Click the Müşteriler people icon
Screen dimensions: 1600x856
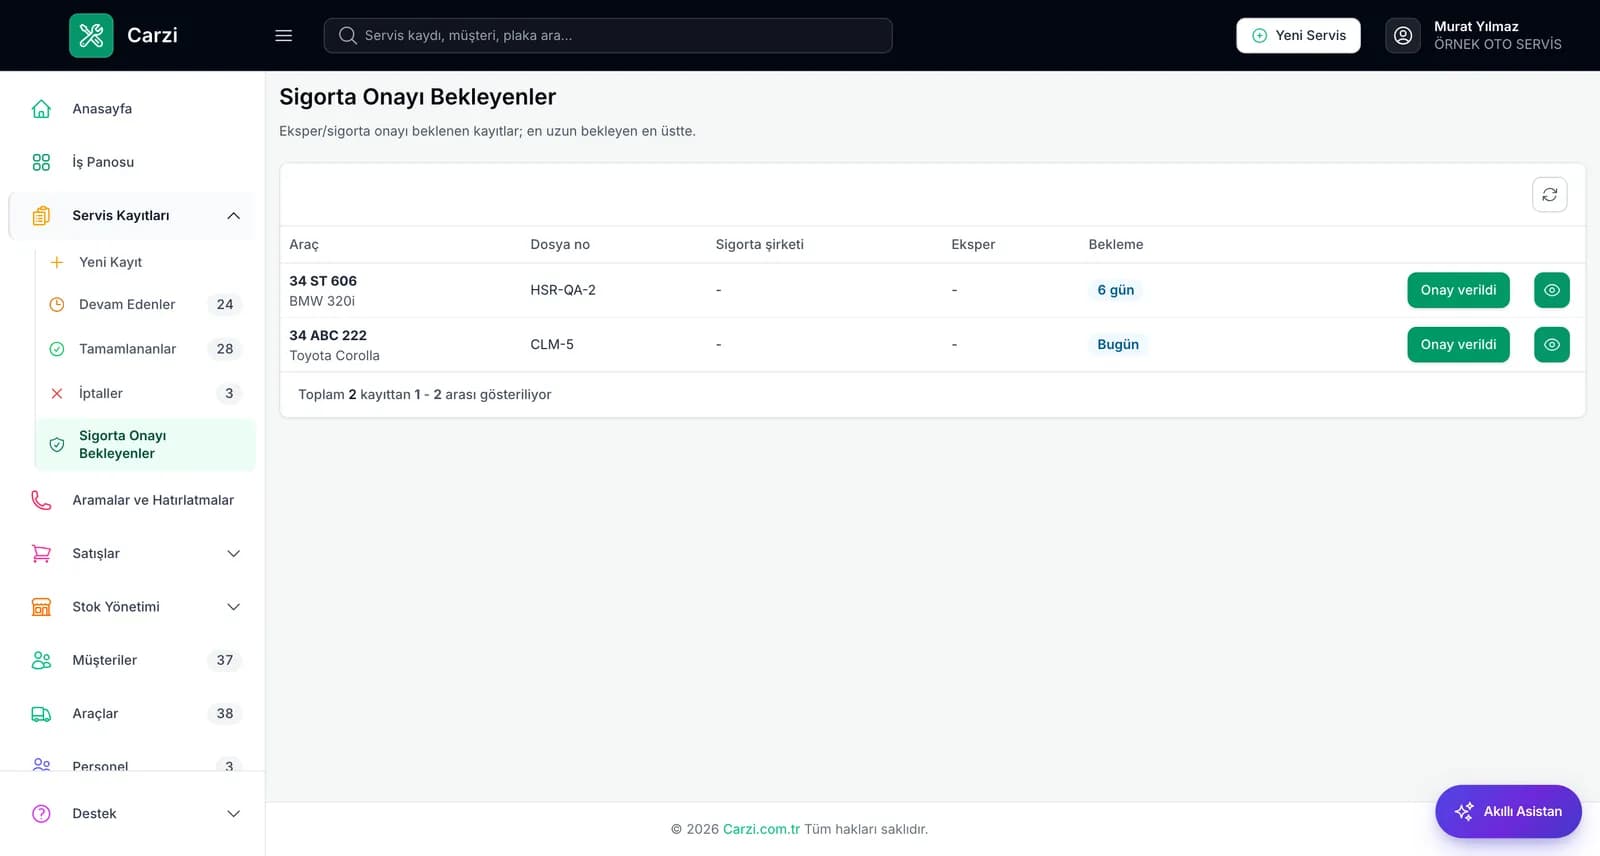(x=41, y=660)
